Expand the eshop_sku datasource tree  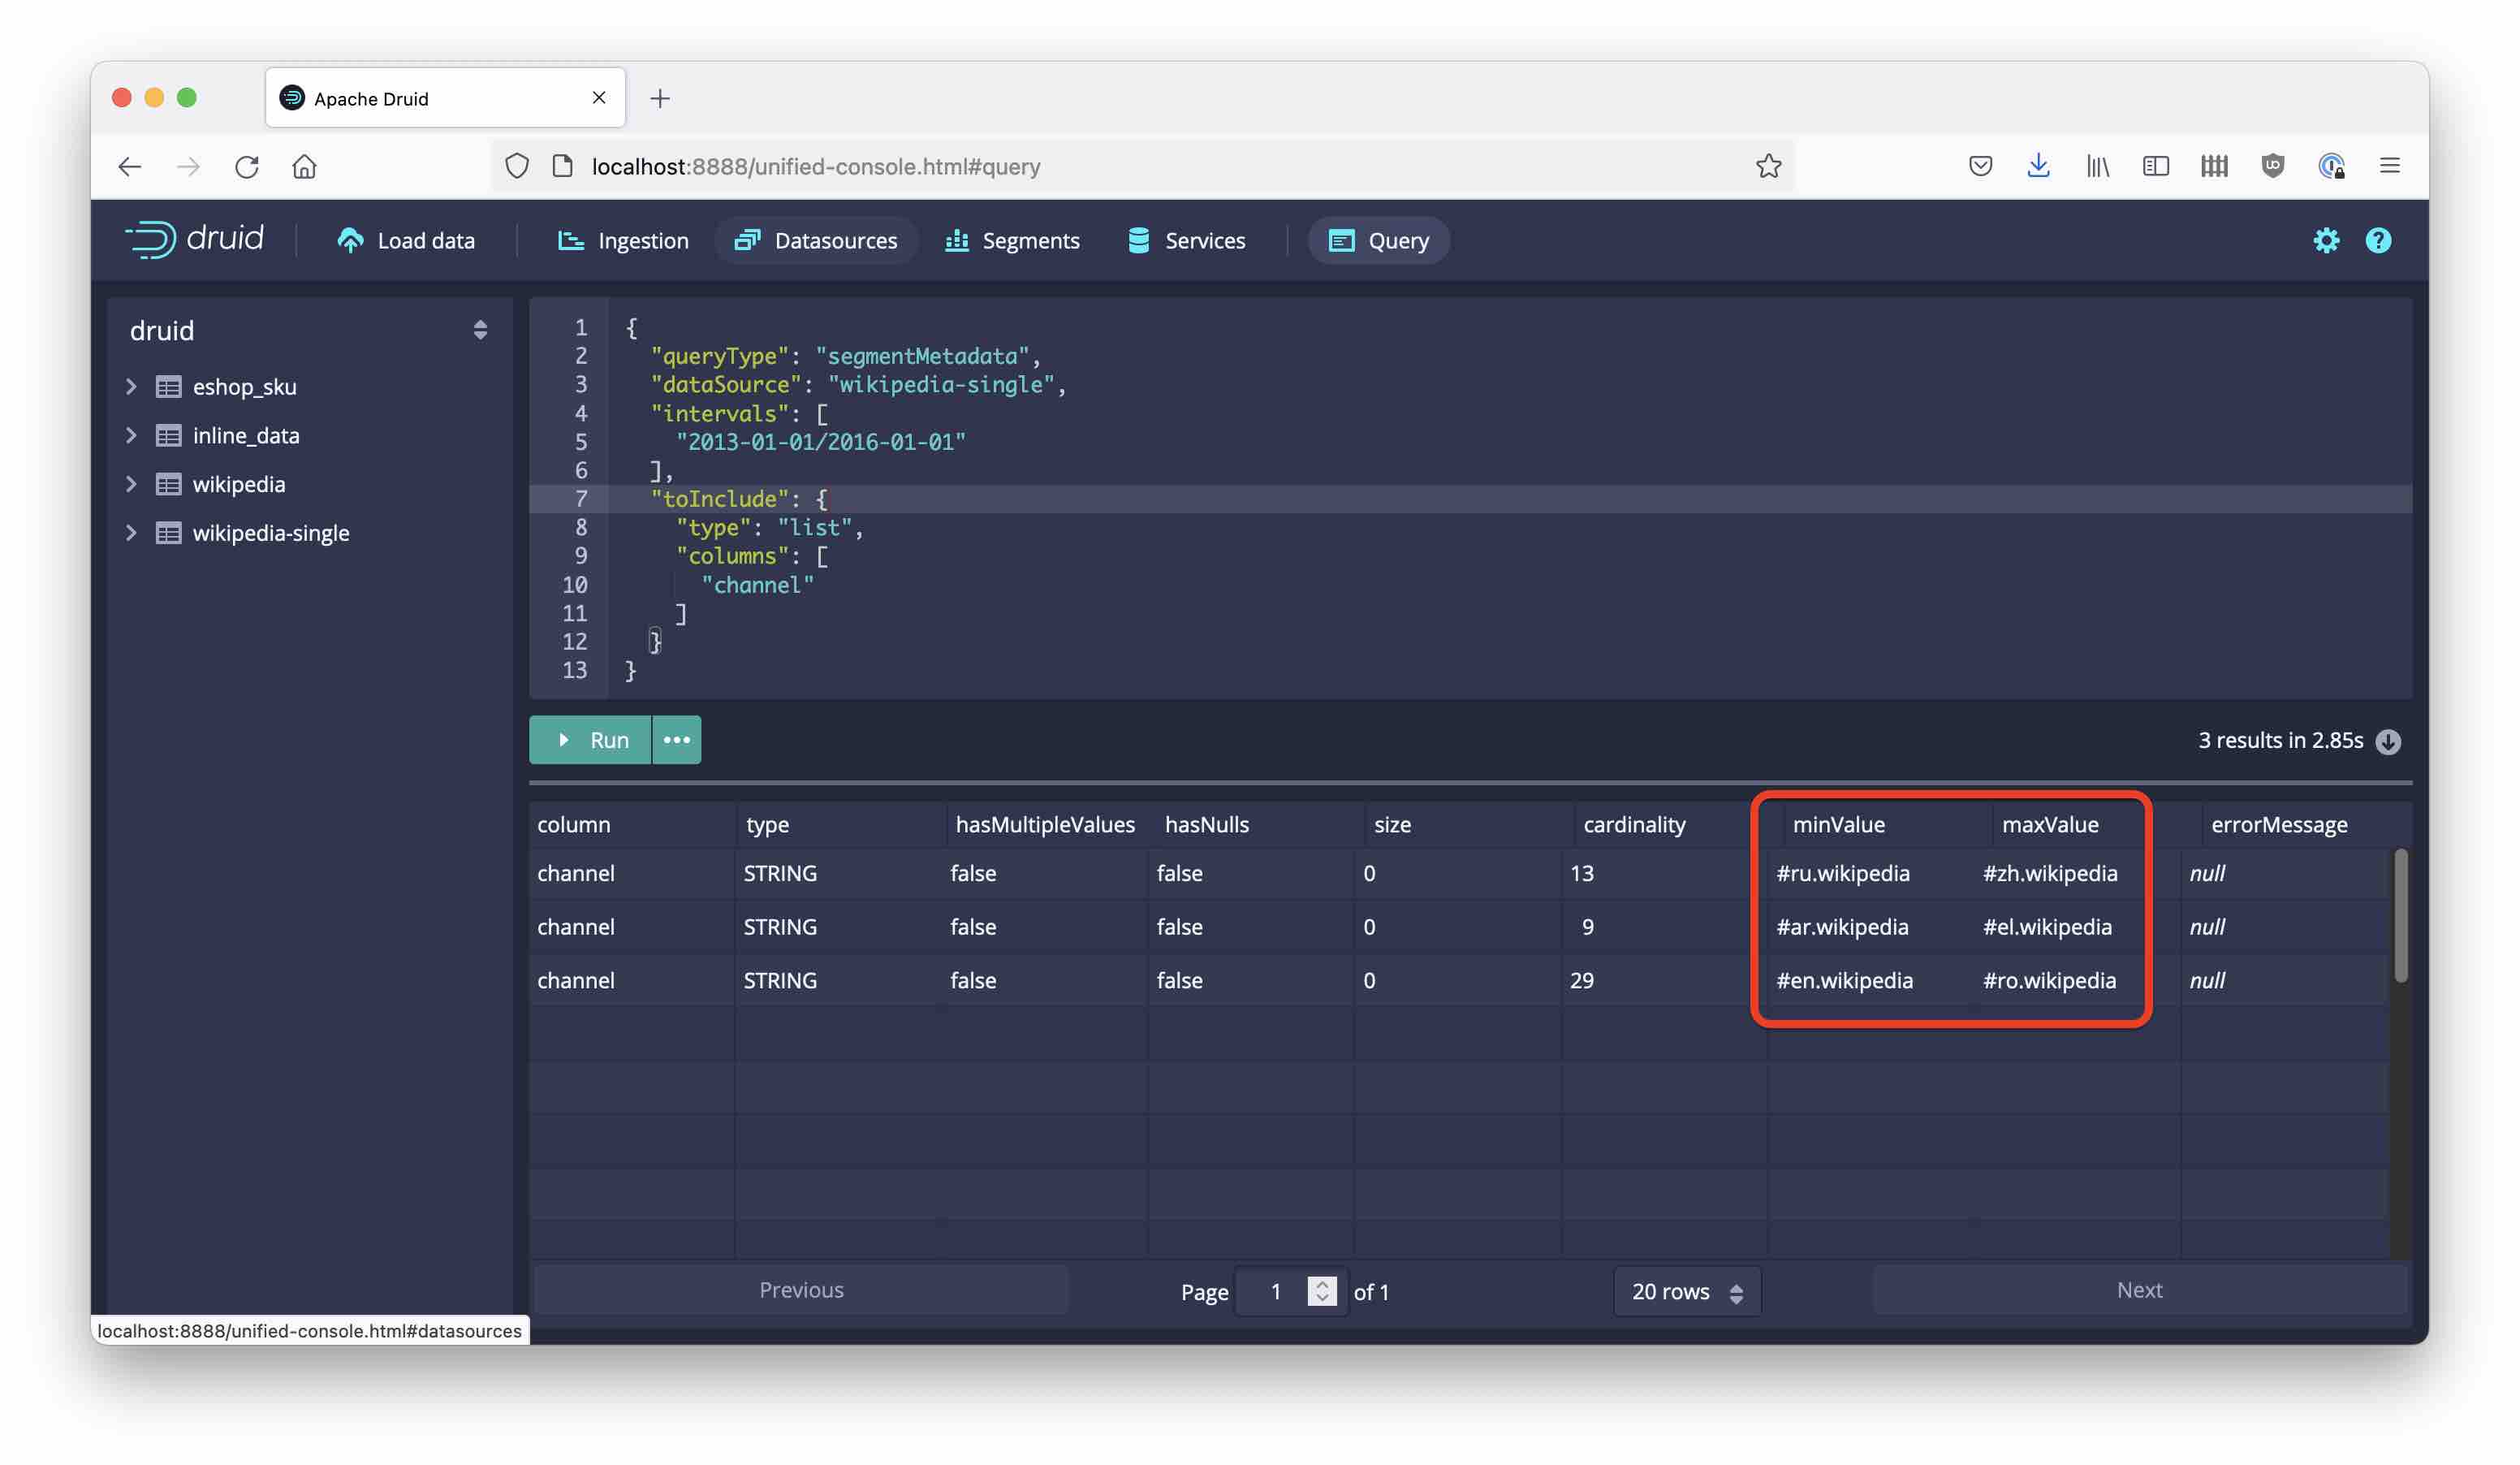[132, 387]
